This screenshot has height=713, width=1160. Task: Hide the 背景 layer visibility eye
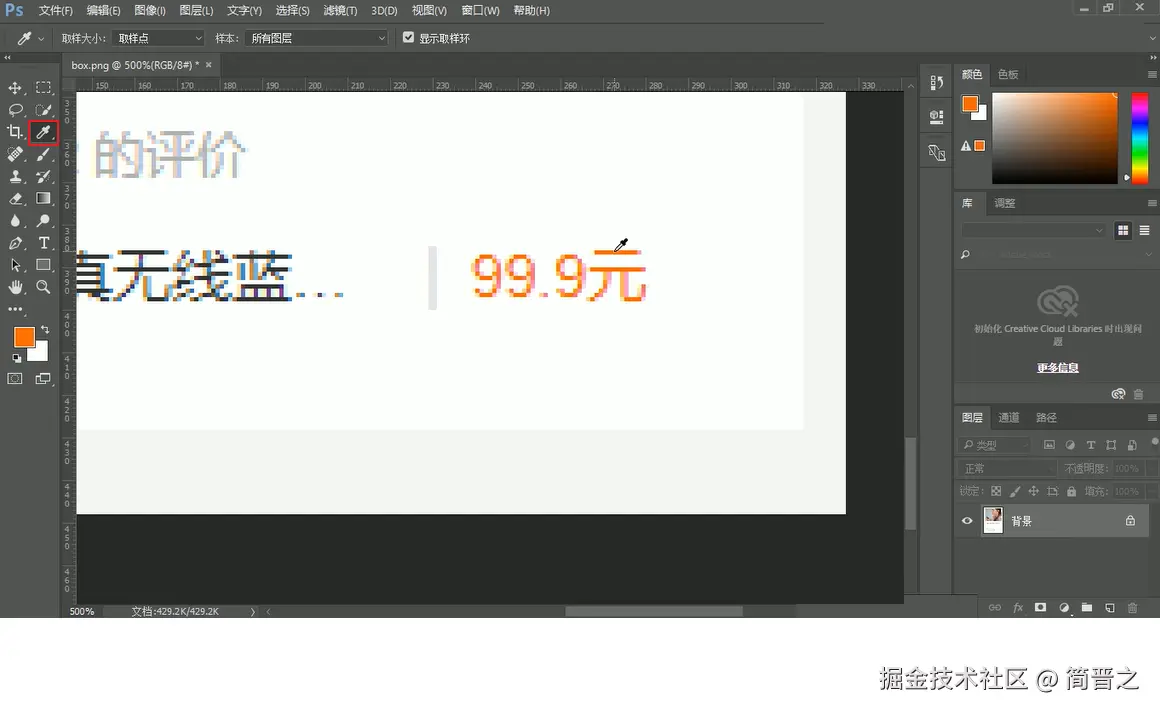coord(966,520)
